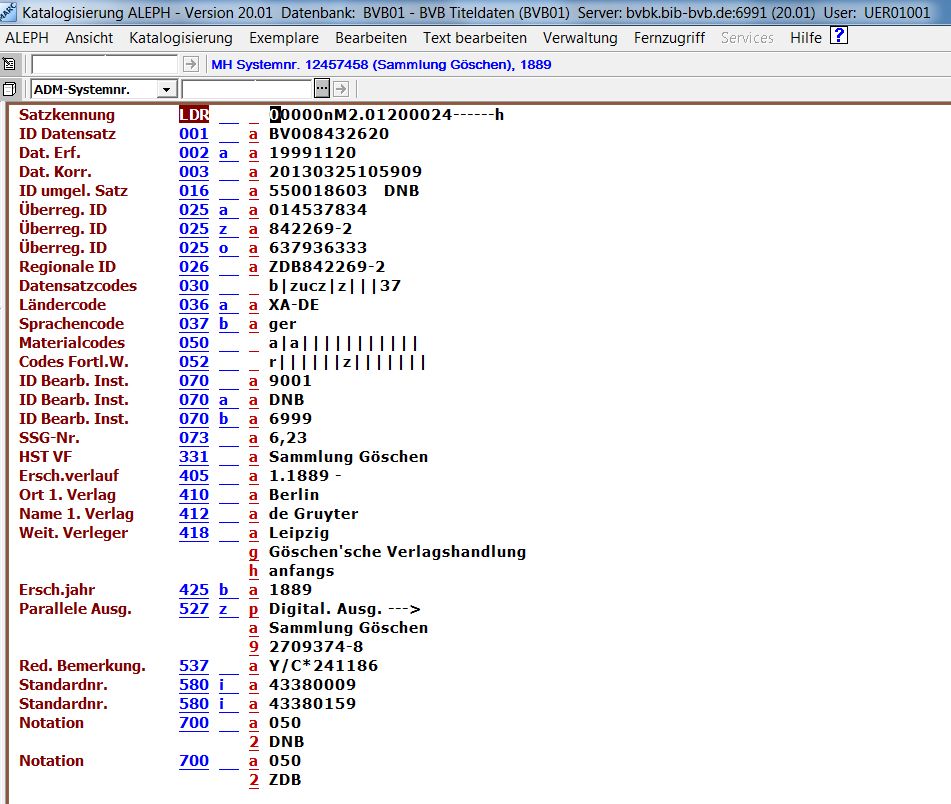Click field tag 412 for Name 1. Verlag
Viewport: 951px width, 804px height.
(x=194, y=514)
